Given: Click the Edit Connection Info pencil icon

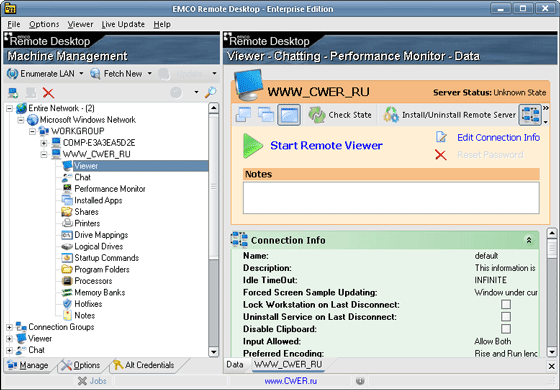Looking at the screenshot, I should click(441, 137).
